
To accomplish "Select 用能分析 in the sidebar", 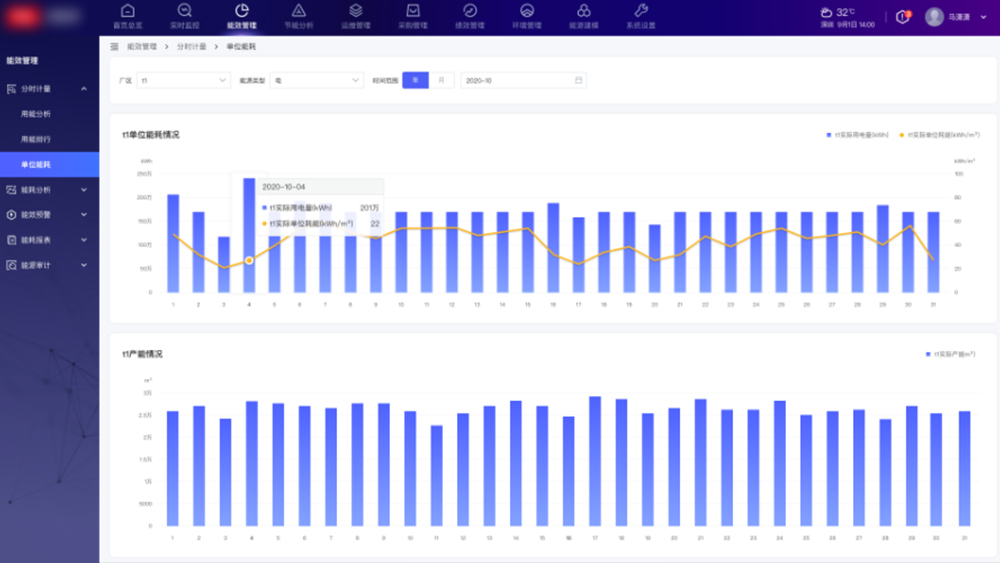I will [36, 114].
